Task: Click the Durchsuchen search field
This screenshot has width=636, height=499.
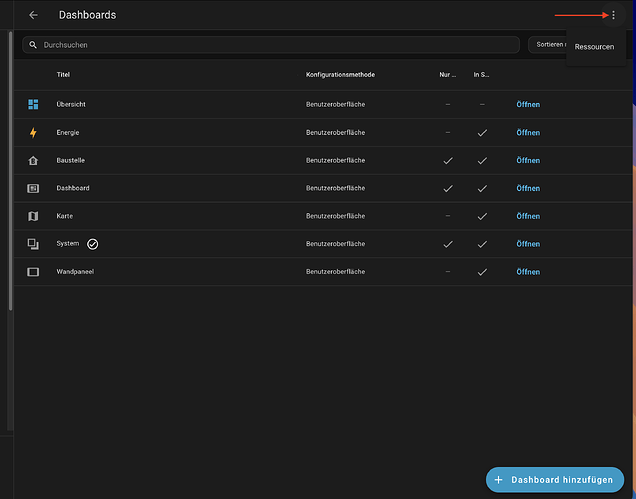Action: point(270,45)
